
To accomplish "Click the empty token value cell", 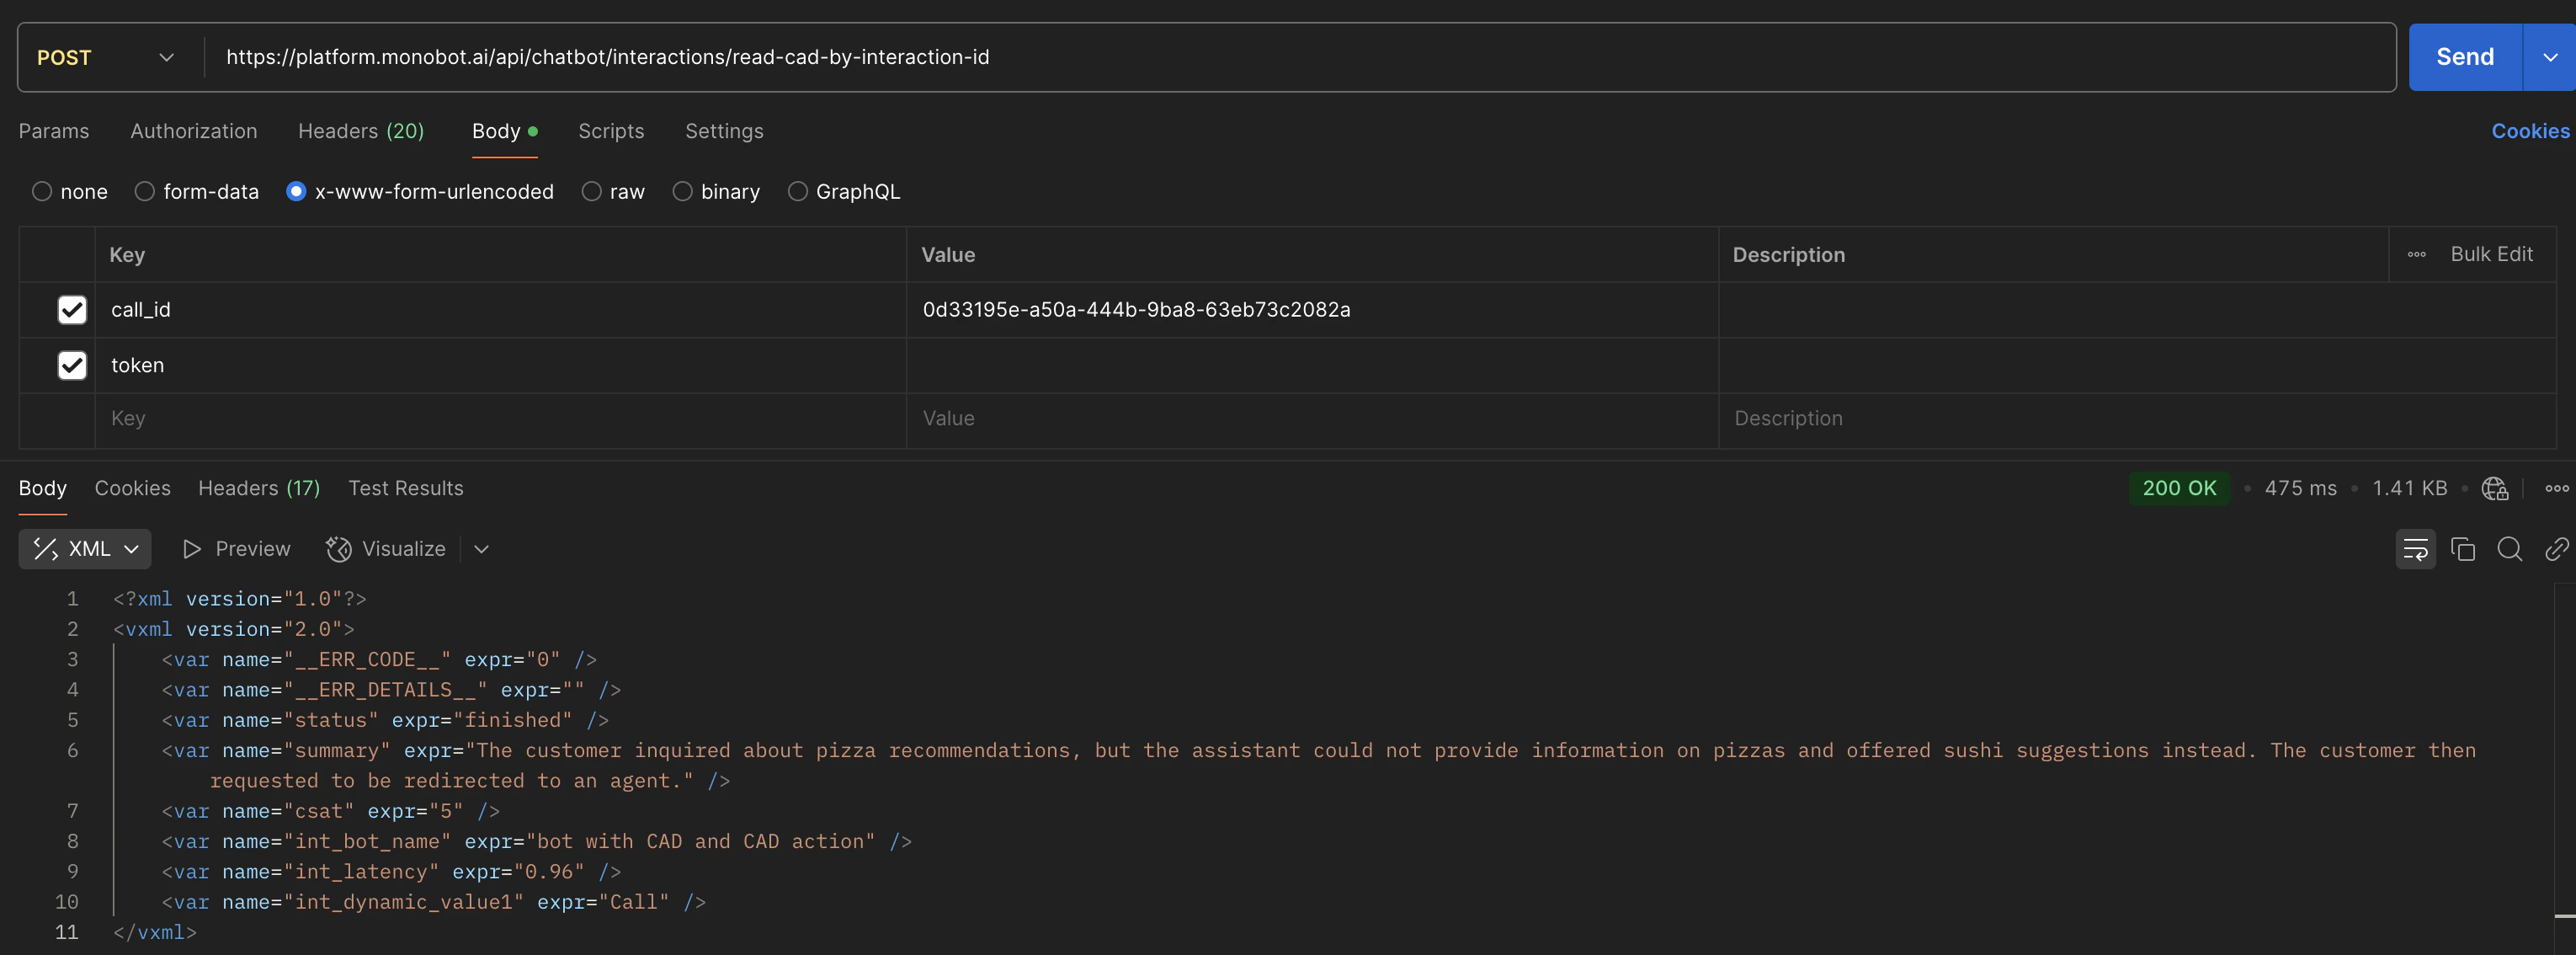I will point(1312,365).
